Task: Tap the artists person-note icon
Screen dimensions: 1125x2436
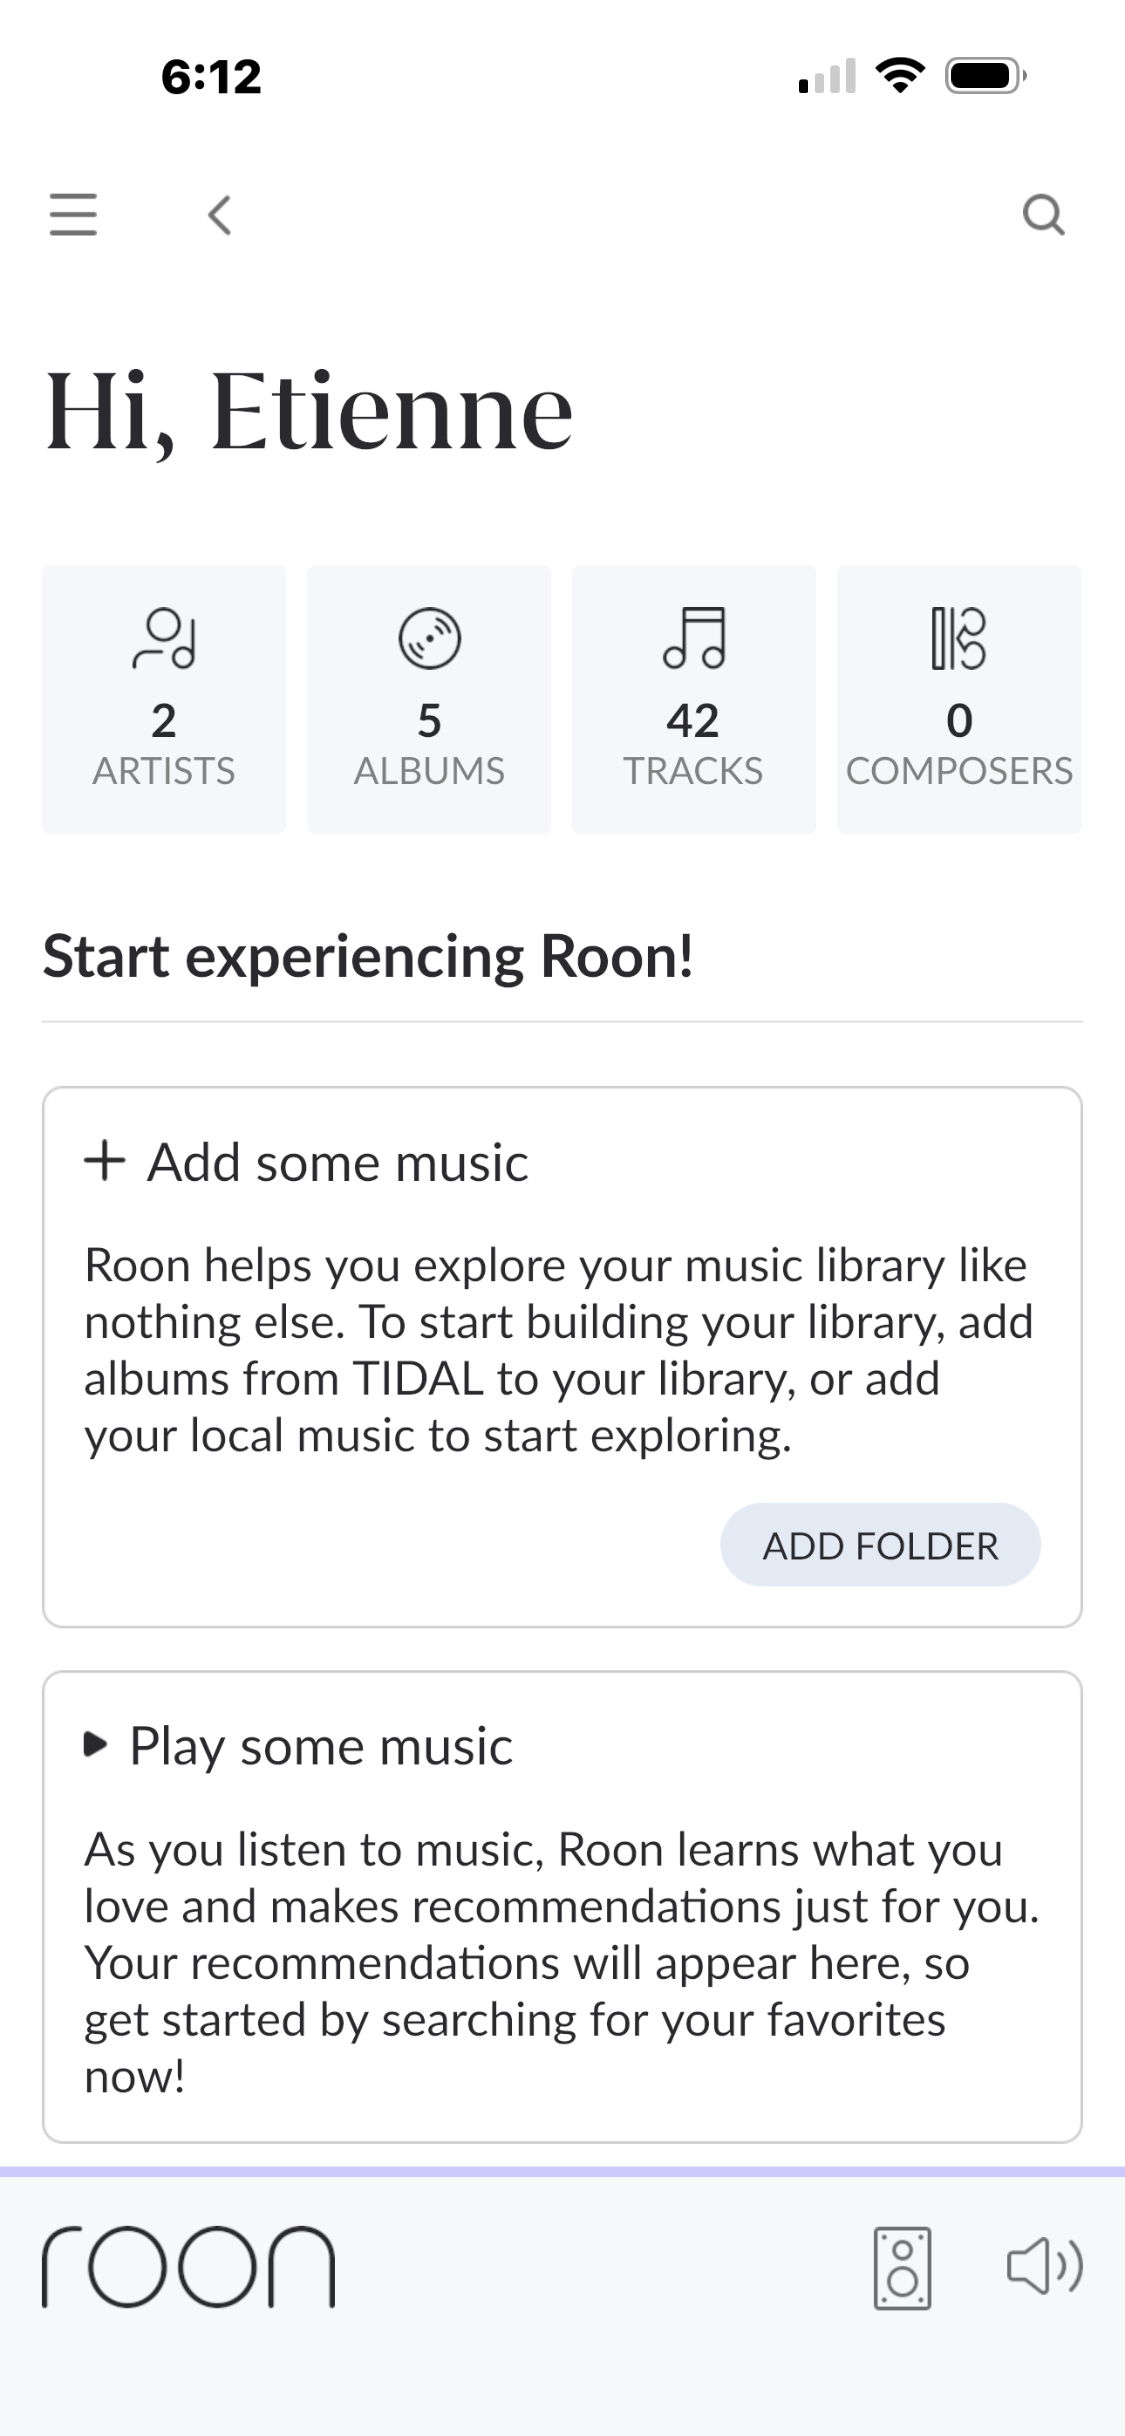Action: point(164,638)
